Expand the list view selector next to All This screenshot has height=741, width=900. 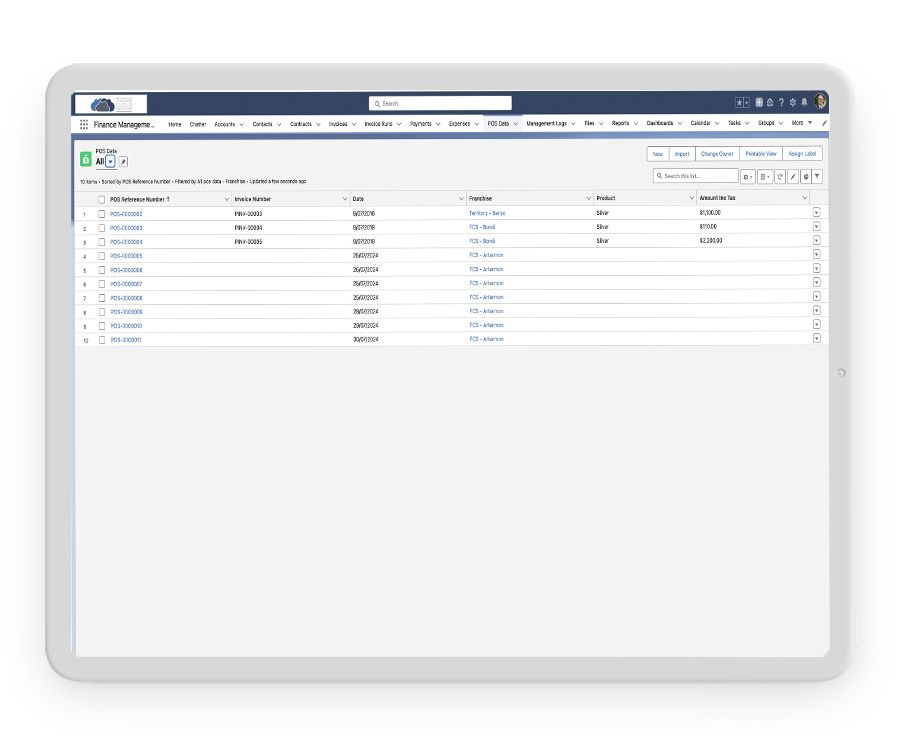pos(110,161)
